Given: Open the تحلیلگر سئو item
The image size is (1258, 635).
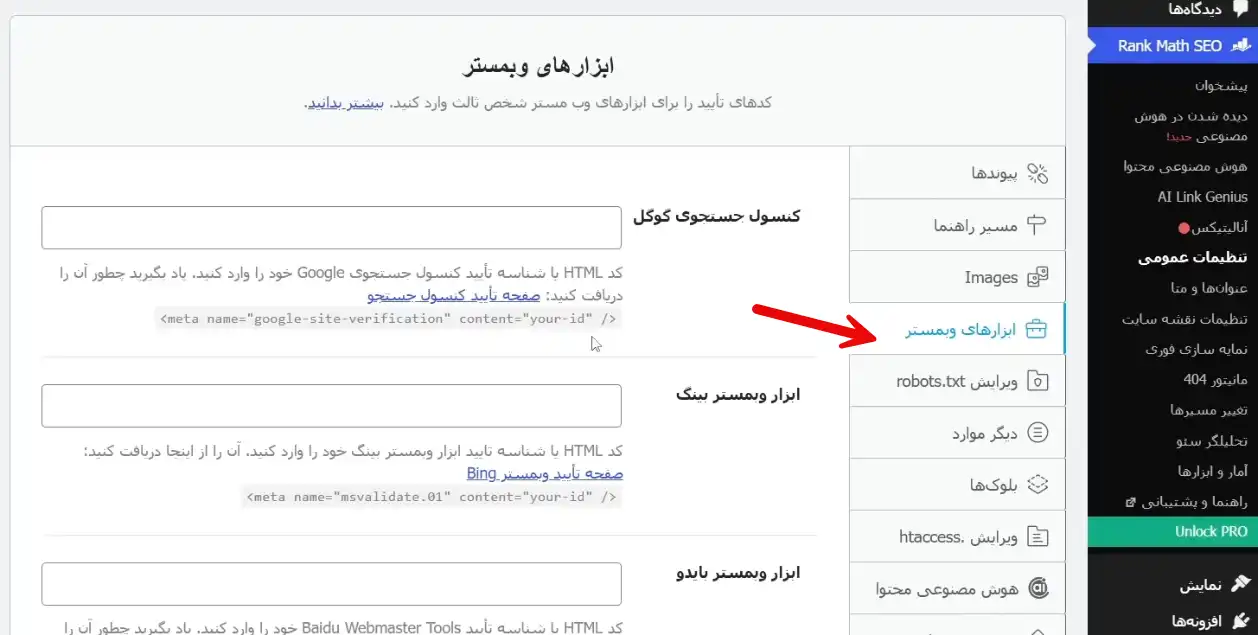Looking at the screenshot, I should (1212, 441).
